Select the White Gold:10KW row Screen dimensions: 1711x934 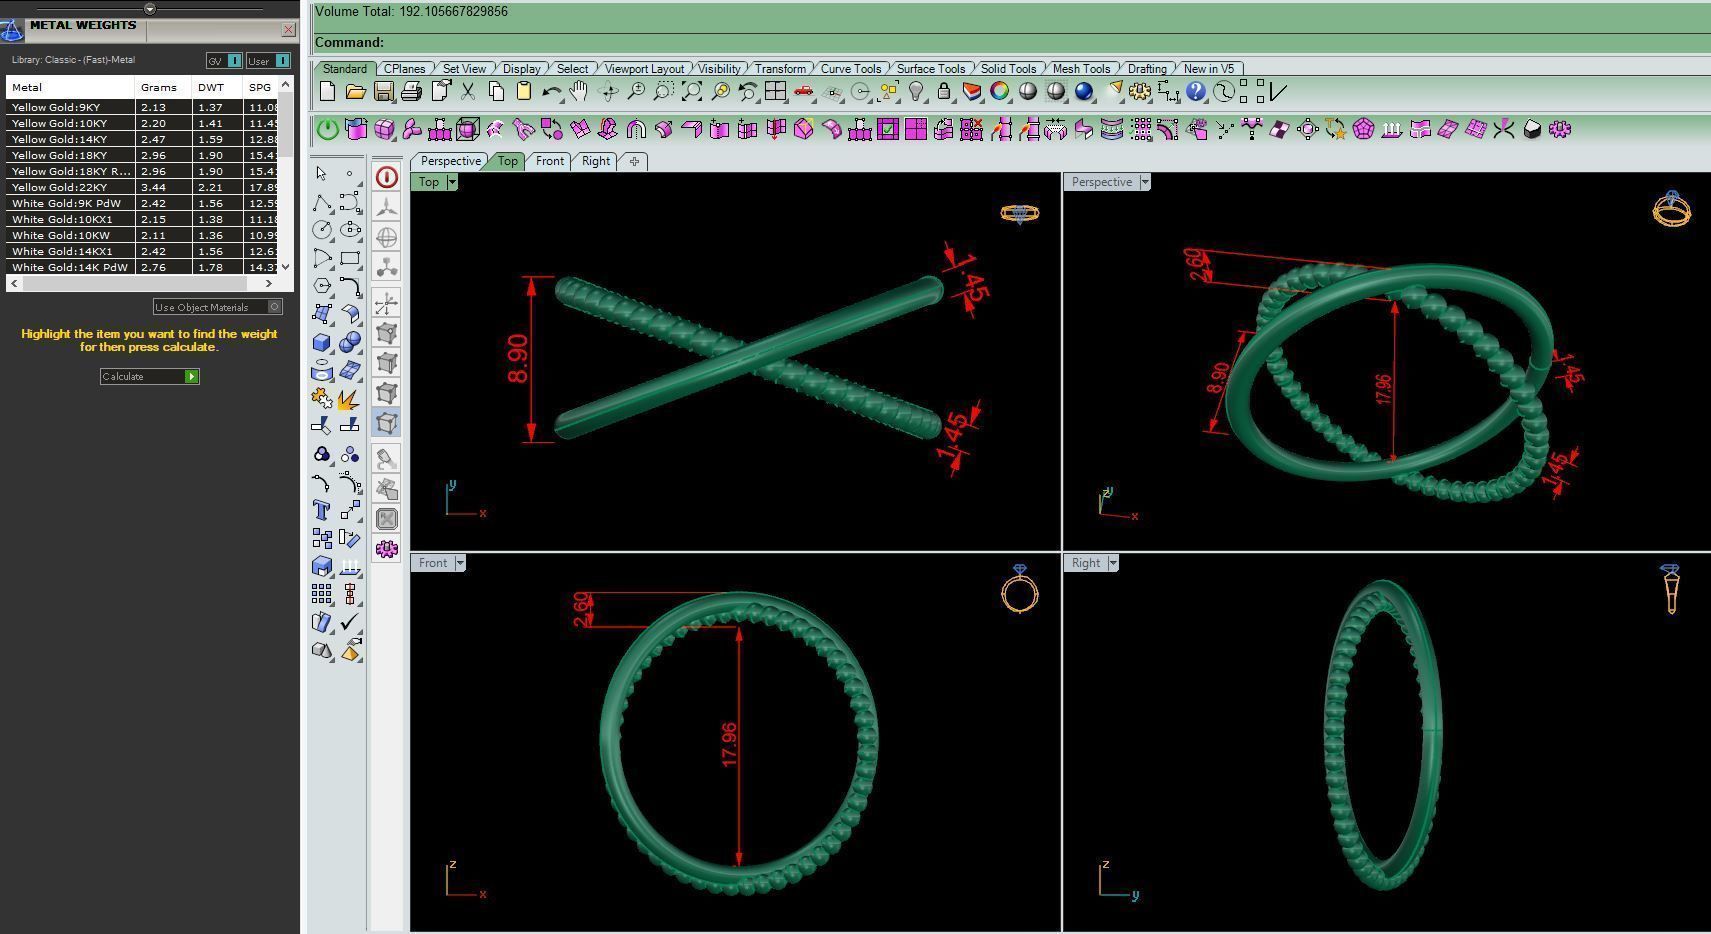pos(144,235)
